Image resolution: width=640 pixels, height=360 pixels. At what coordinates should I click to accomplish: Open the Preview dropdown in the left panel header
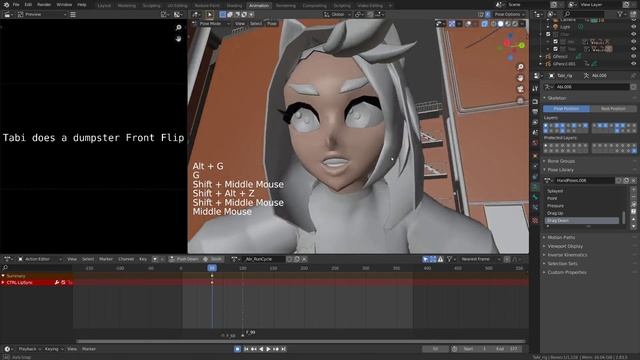[42, 14]
